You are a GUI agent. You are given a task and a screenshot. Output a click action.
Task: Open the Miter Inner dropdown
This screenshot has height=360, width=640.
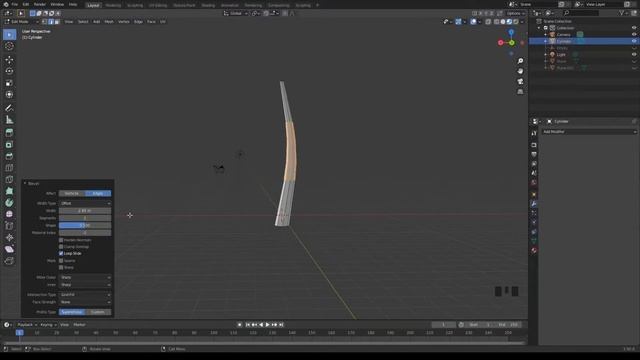click(85, 285)
